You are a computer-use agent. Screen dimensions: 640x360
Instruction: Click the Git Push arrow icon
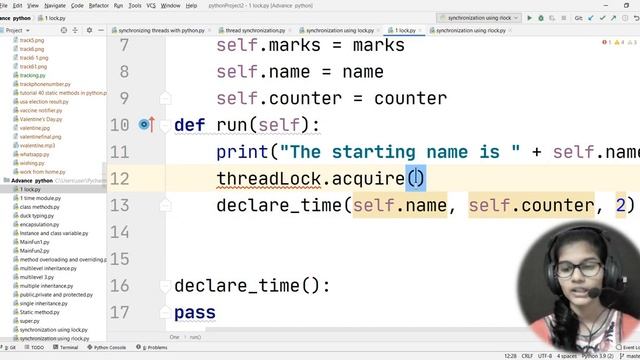coord(613,18)
